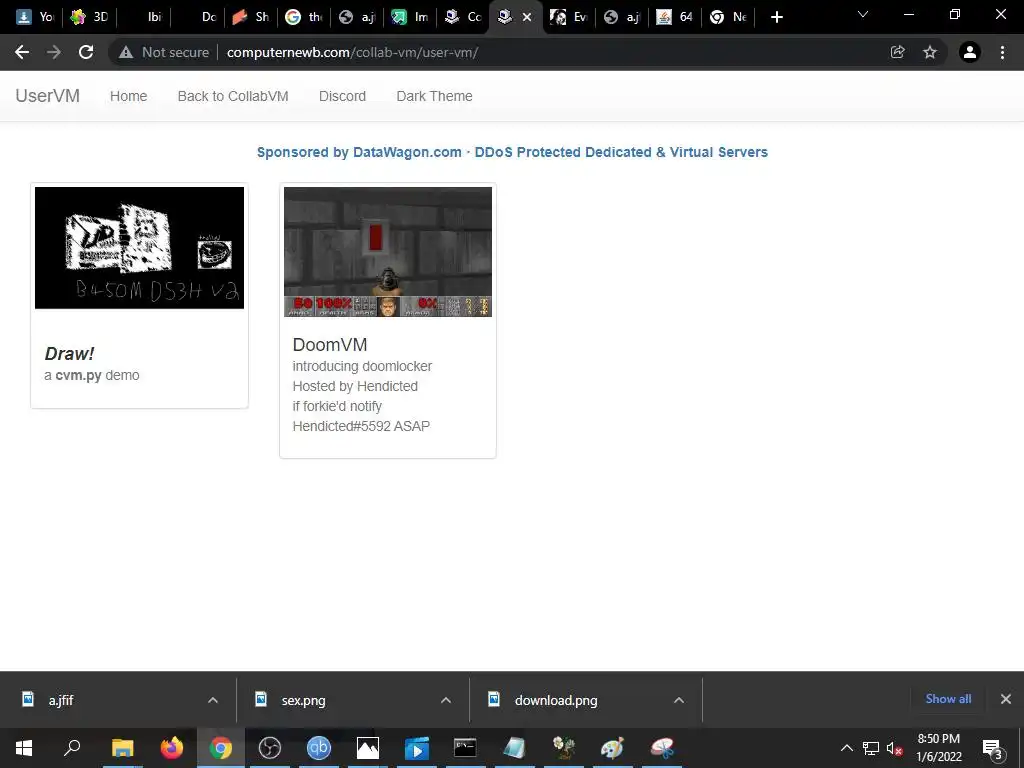
Task: Open the Draw! VM thumbnail
Action: click(139, 248)
